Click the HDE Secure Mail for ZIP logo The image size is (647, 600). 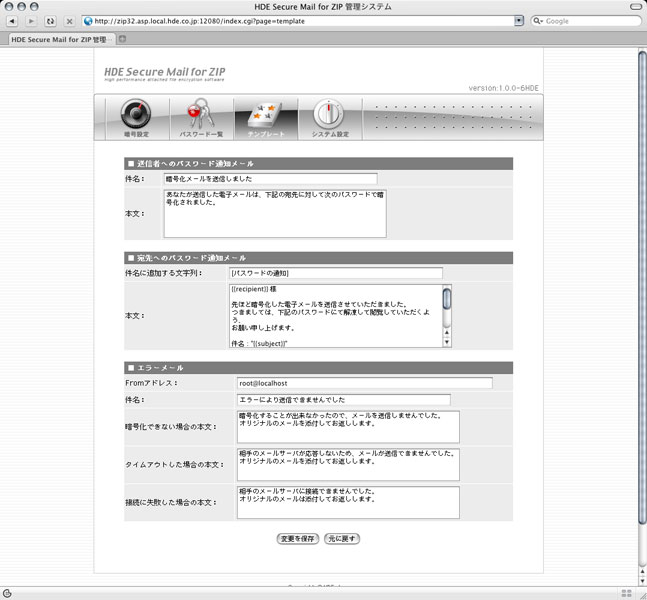pyautogui.click(x=165, y=73)
